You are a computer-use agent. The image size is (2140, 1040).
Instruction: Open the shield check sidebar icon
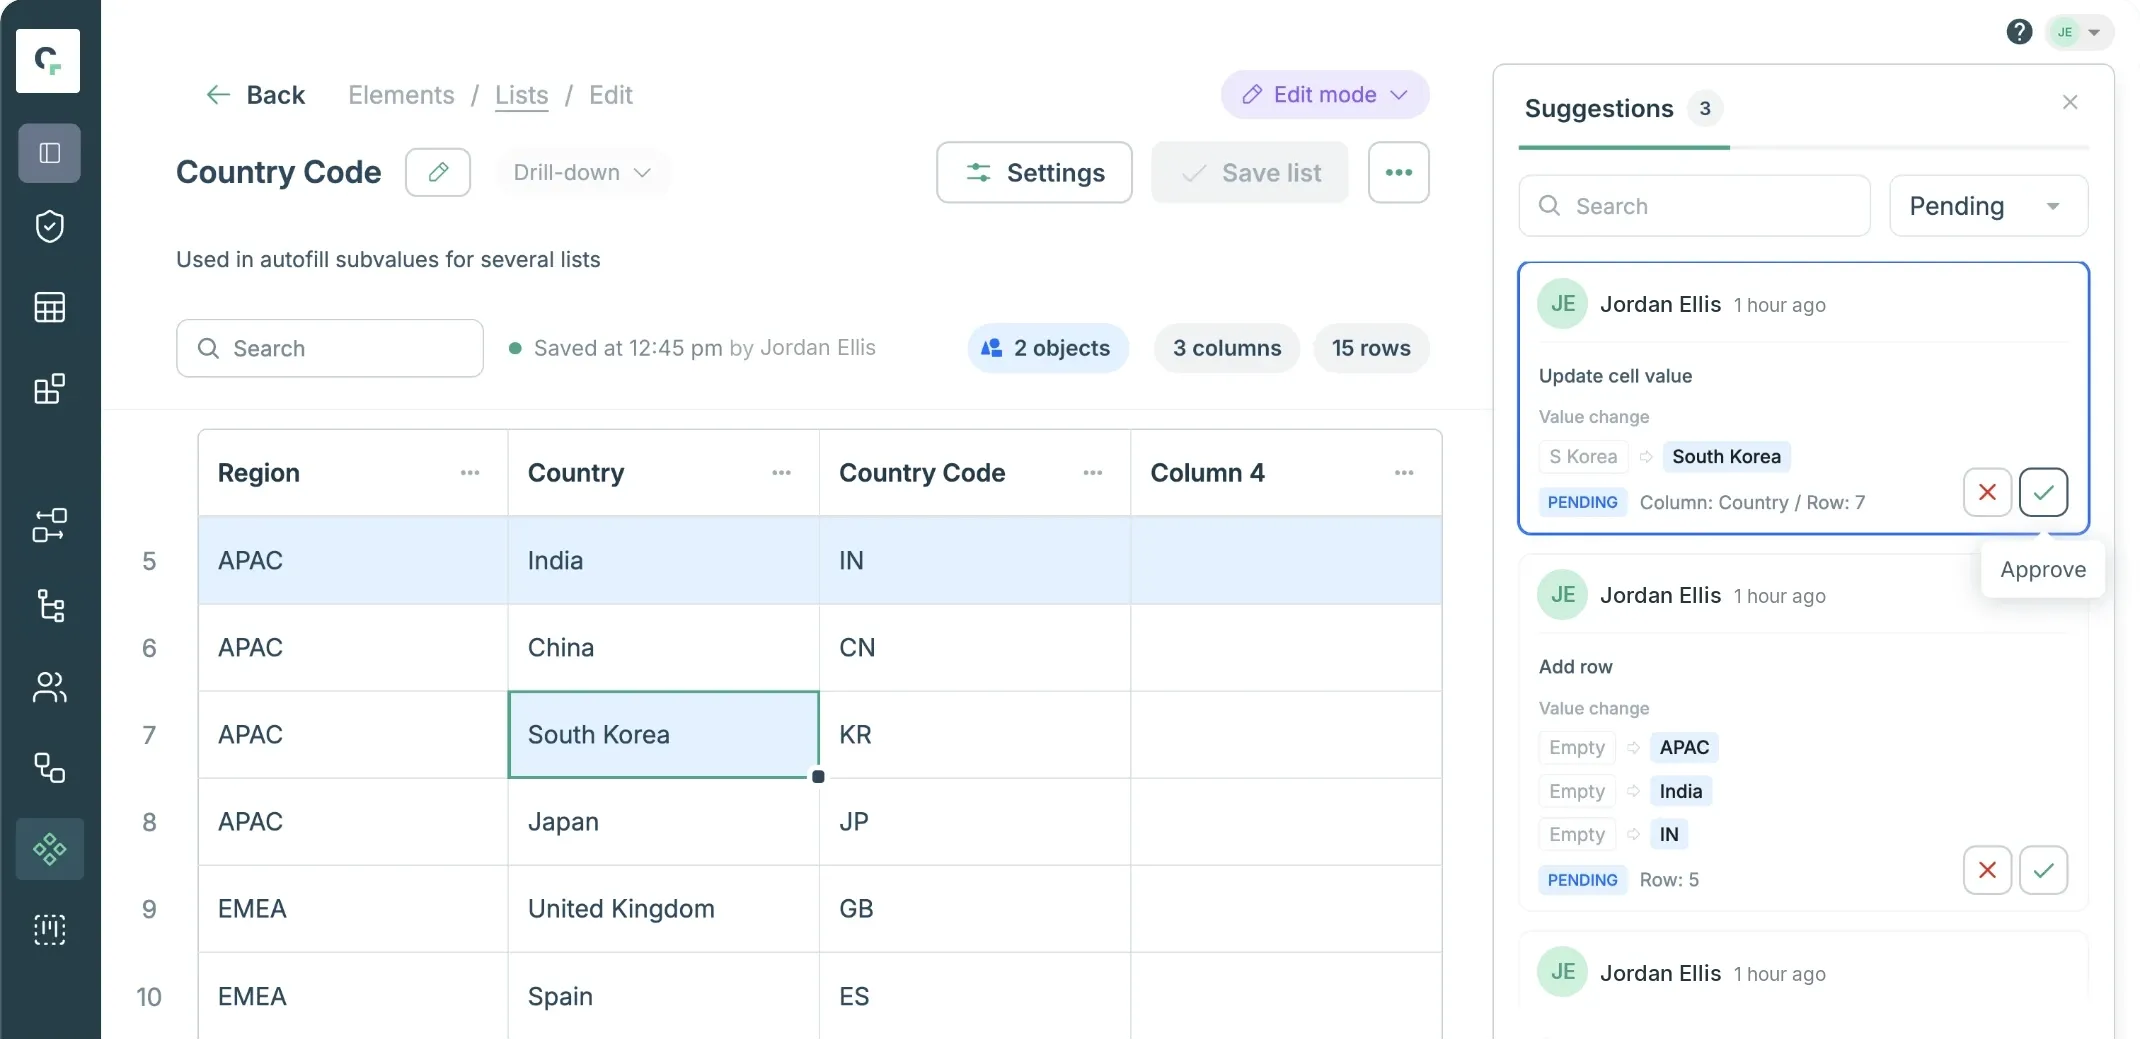[49, 227]
